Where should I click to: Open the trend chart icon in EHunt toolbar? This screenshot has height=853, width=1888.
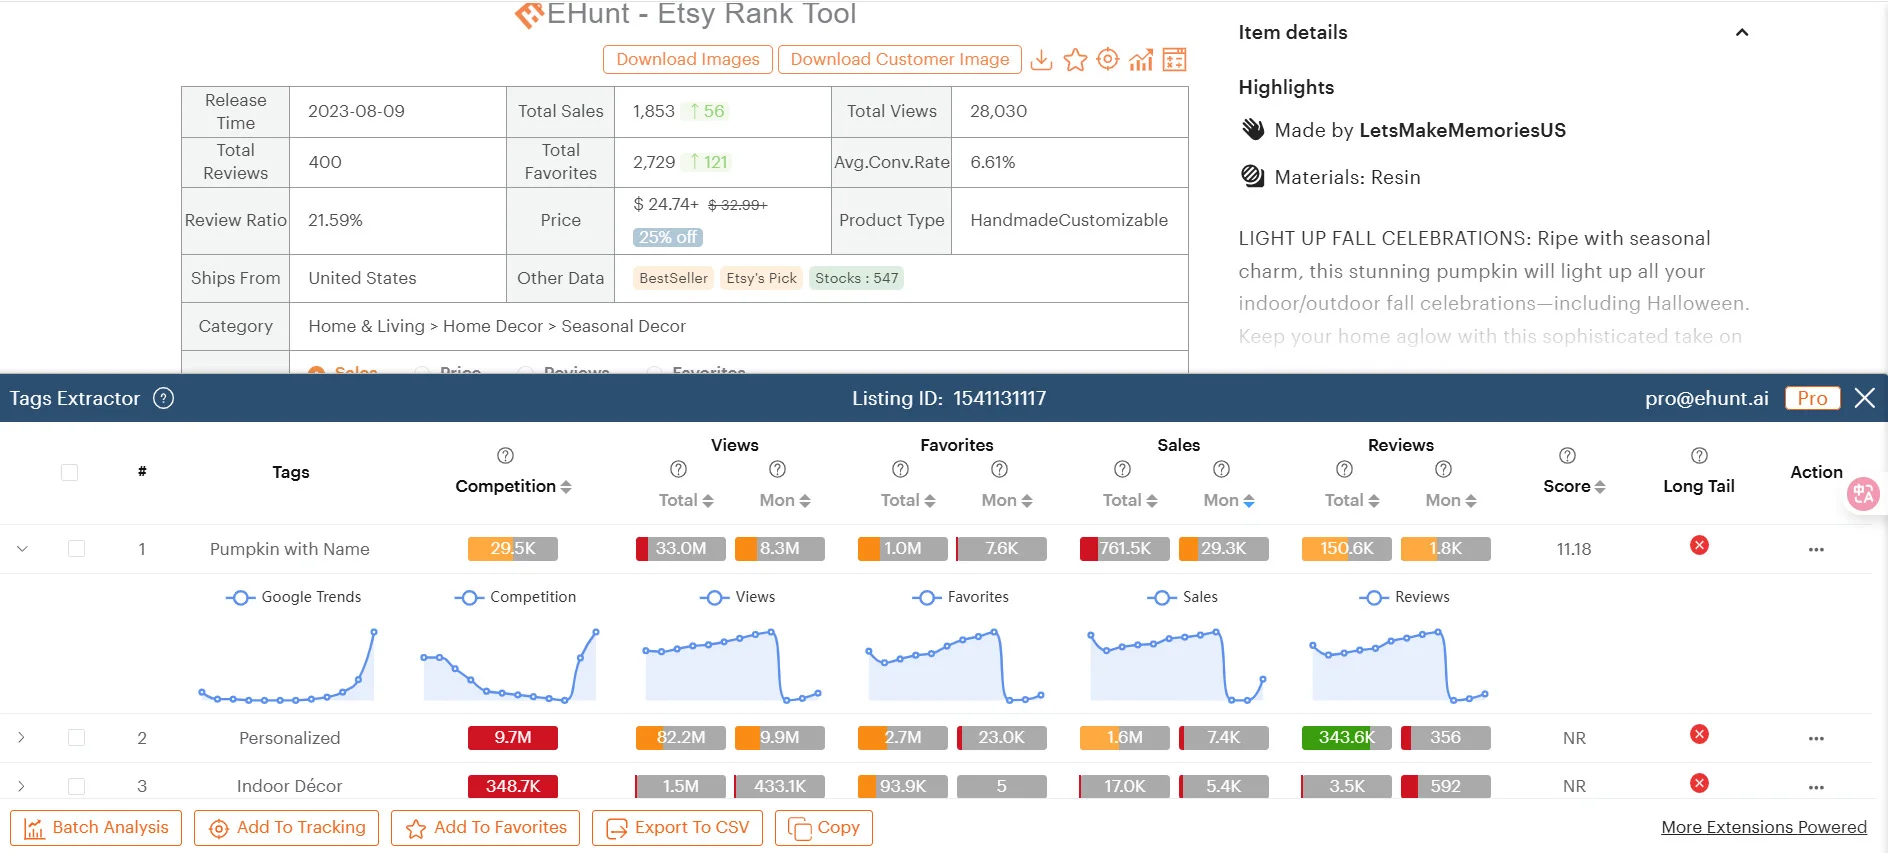coord(1141,60)
